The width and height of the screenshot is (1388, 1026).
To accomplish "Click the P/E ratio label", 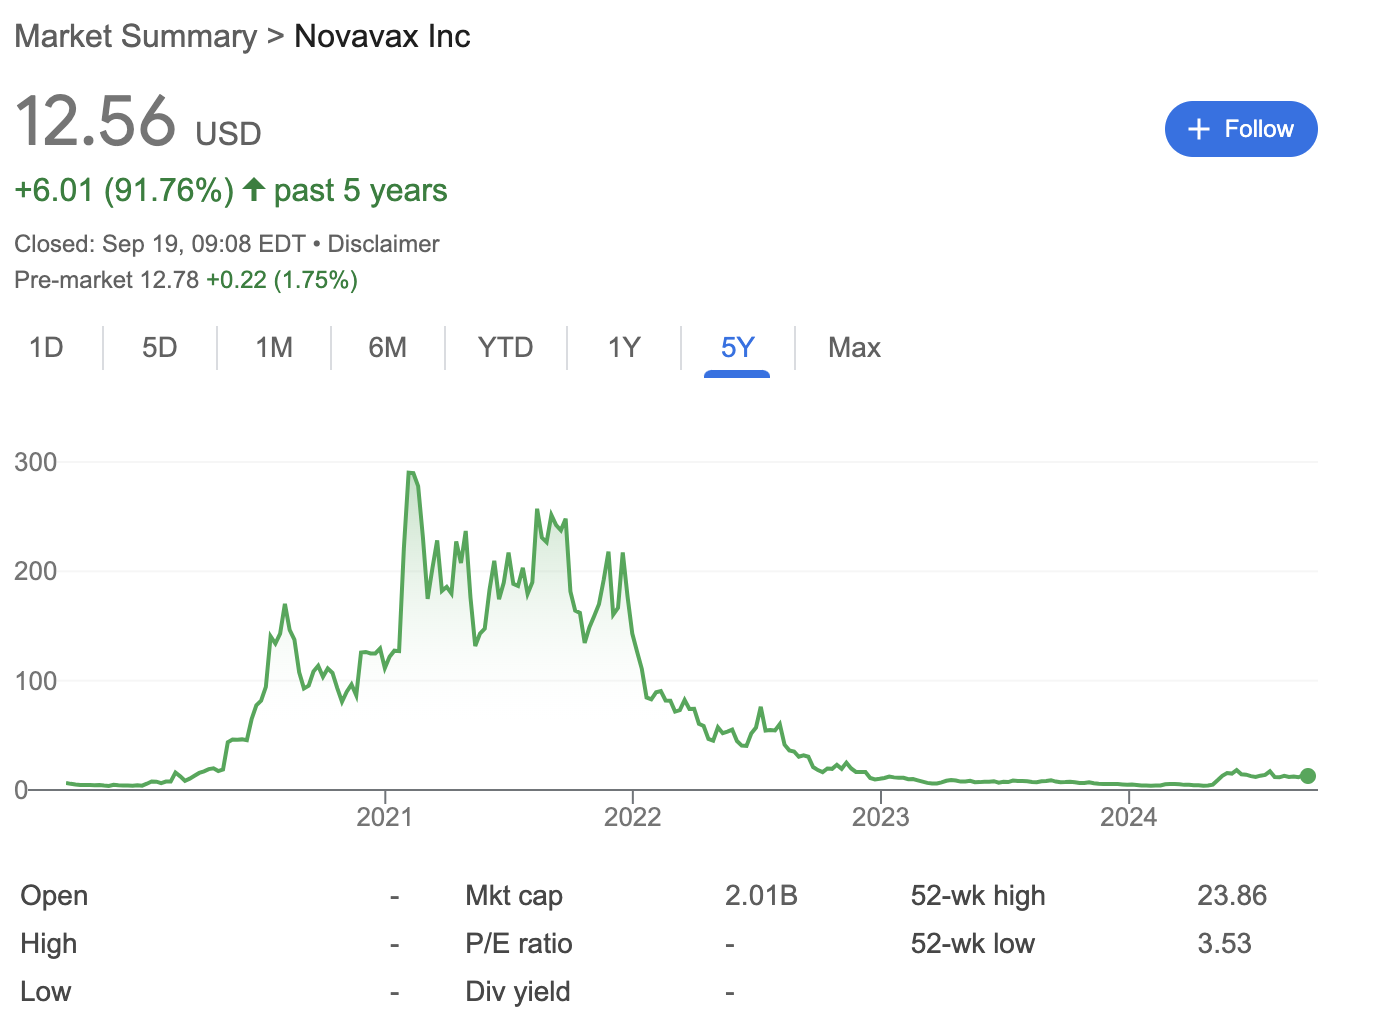I will coord(519,943).
